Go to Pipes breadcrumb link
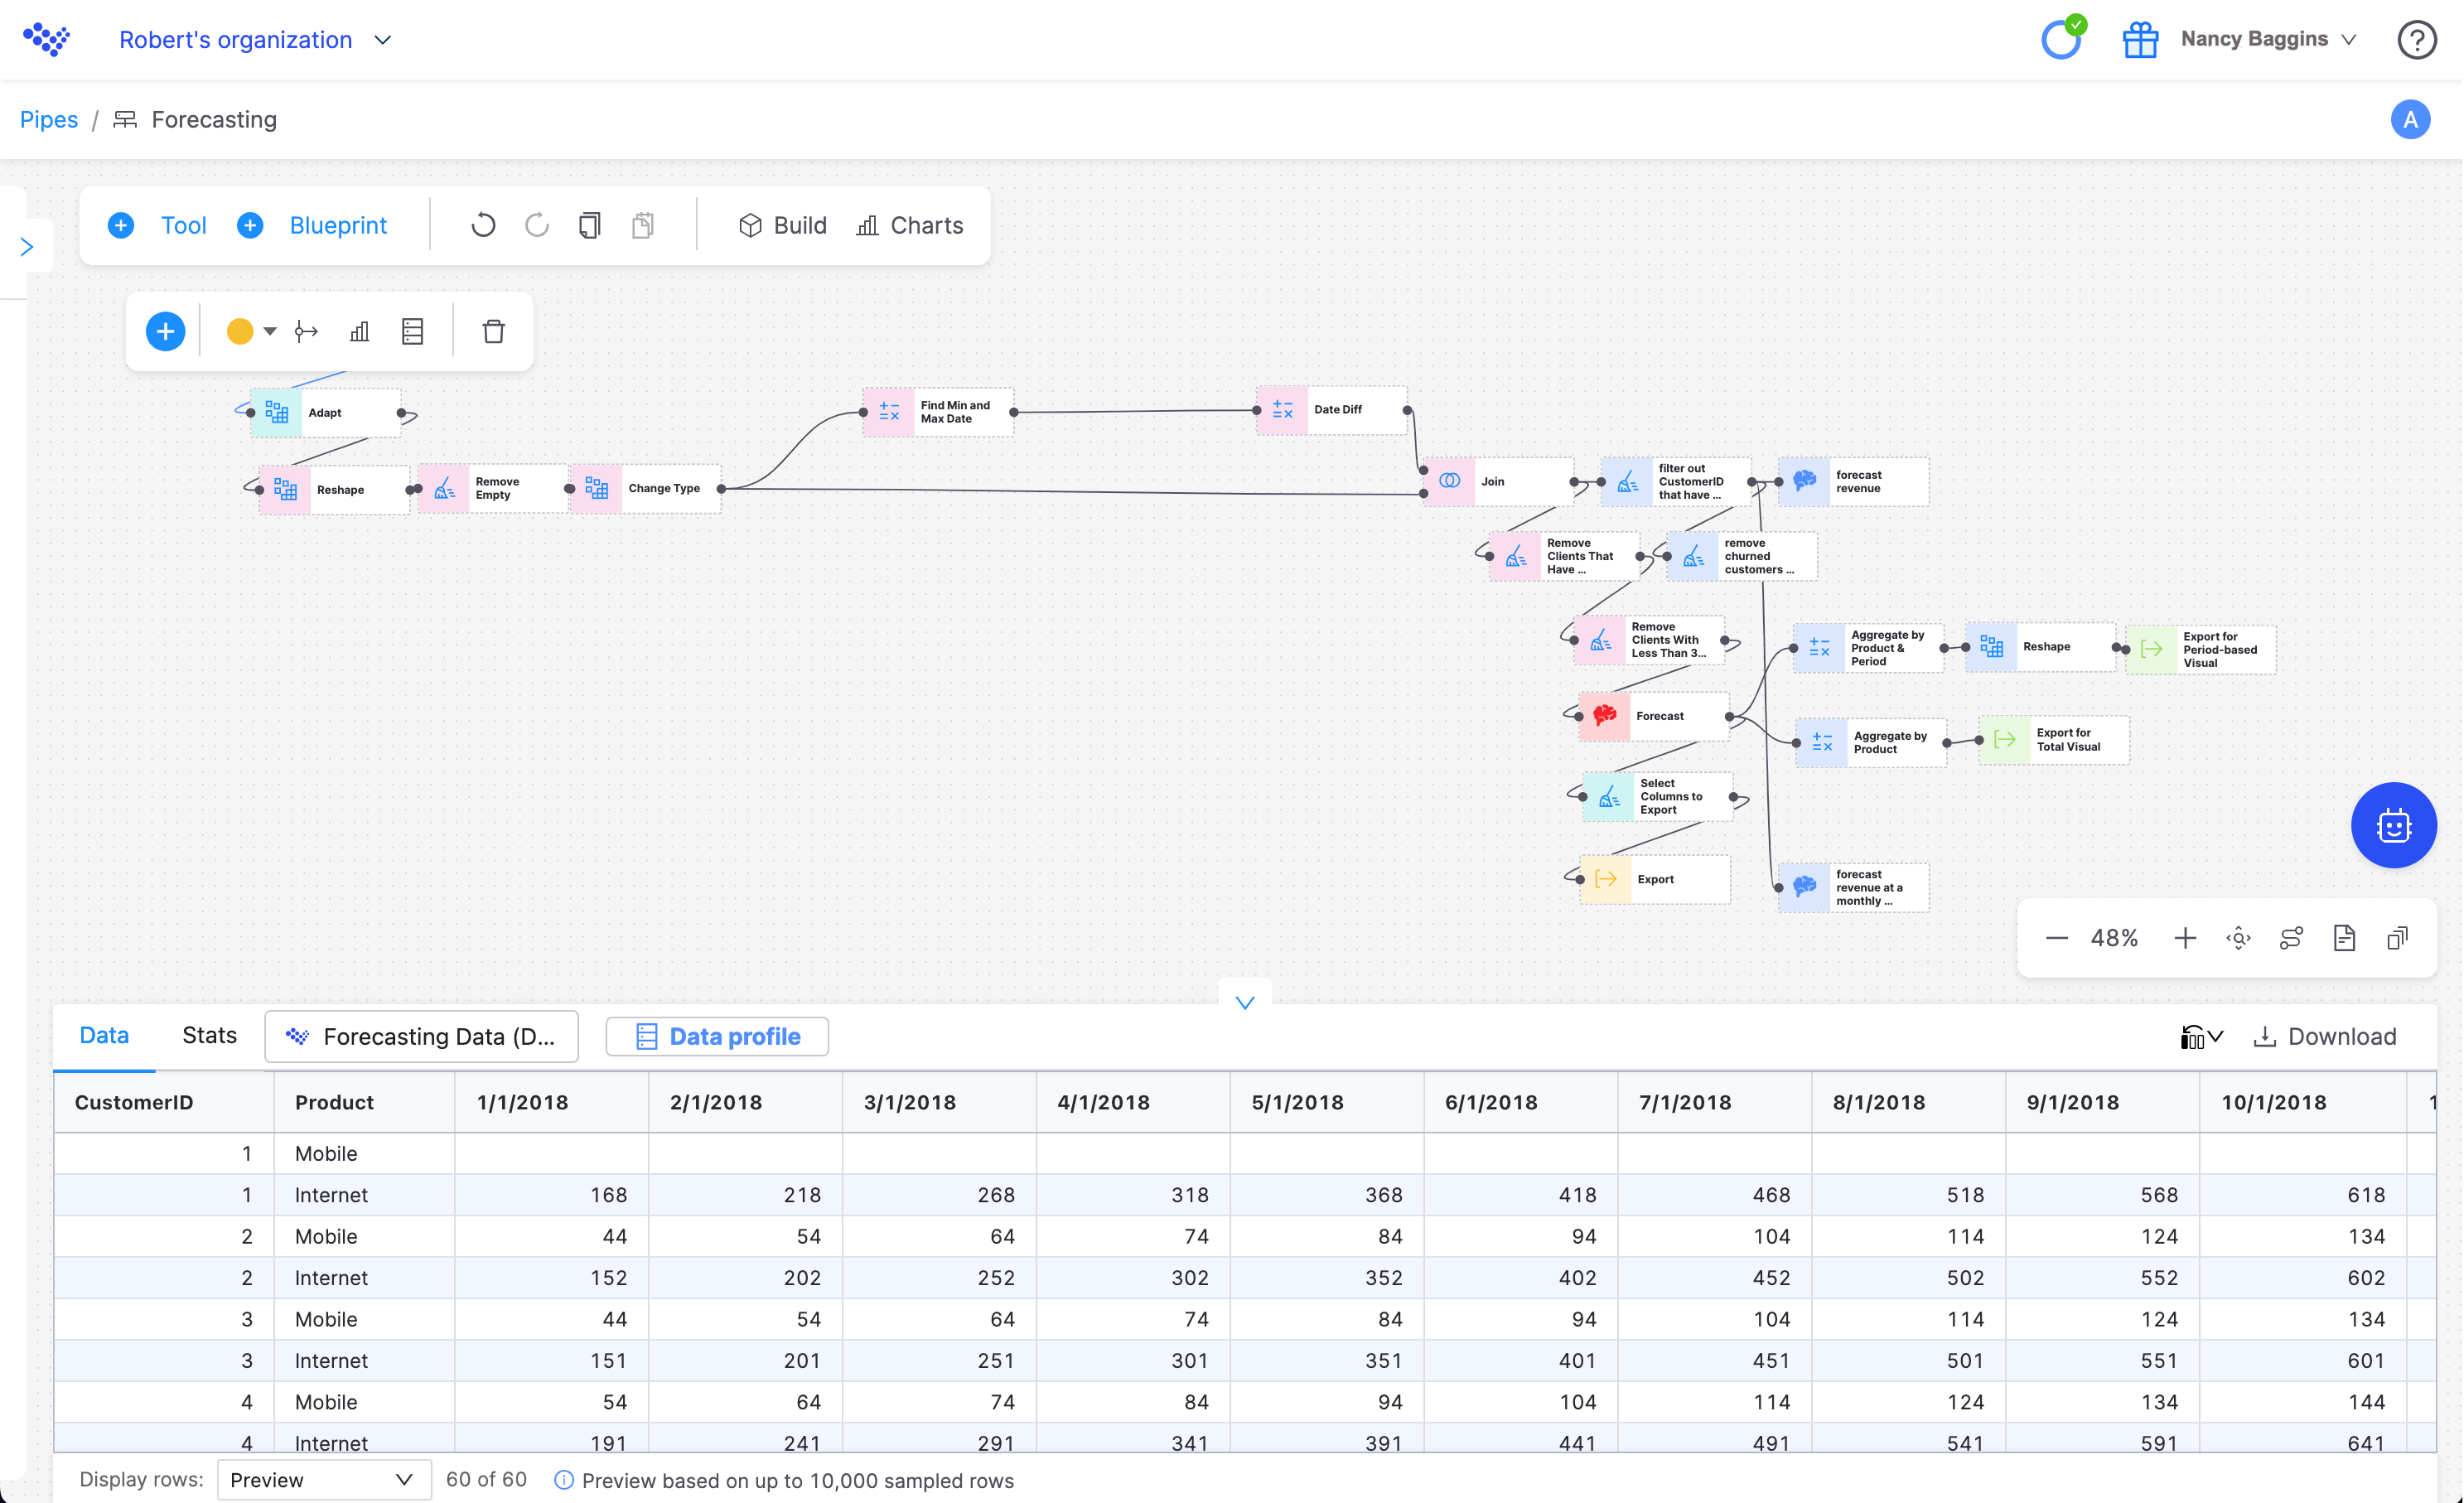Image resolution: width=2464 pixels, height=1503 pixels. (x=49, y=120)
